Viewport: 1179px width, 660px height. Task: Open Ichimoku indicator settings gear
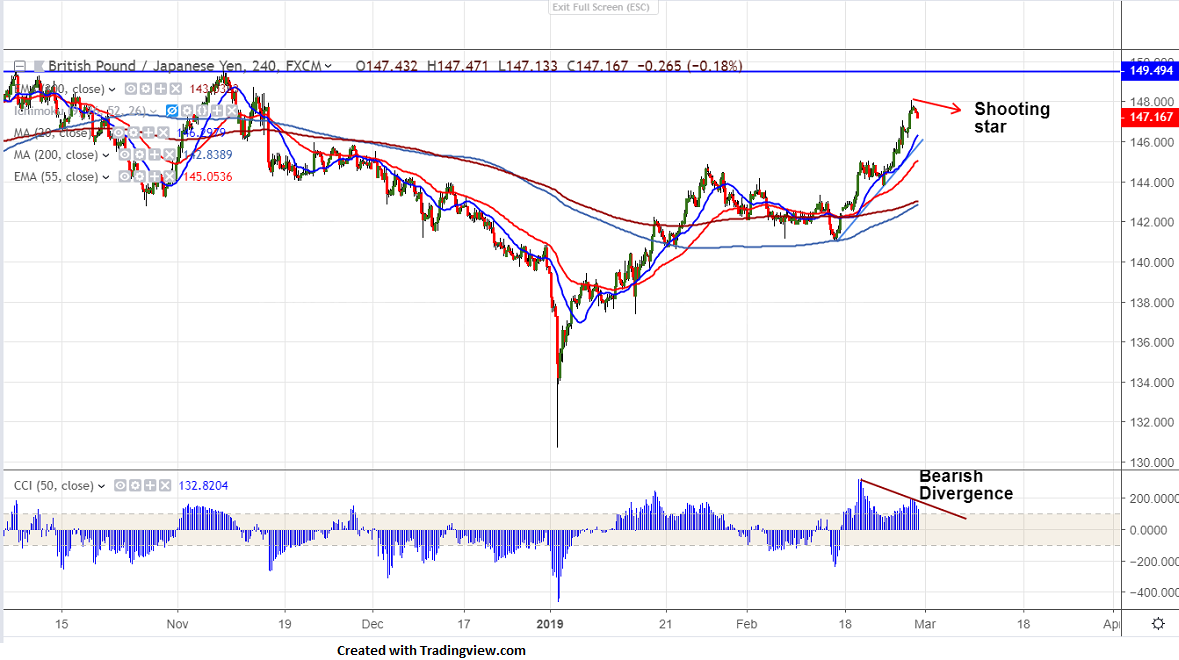[186, 111]
